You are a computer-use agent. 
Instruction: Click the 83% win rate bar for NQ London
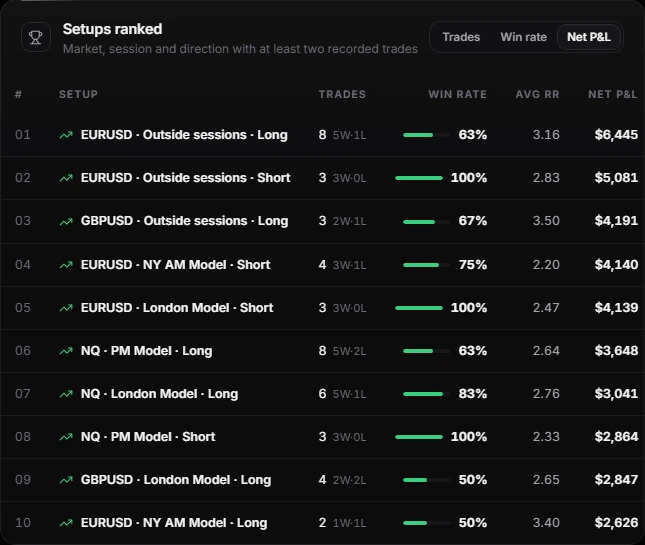427,394
